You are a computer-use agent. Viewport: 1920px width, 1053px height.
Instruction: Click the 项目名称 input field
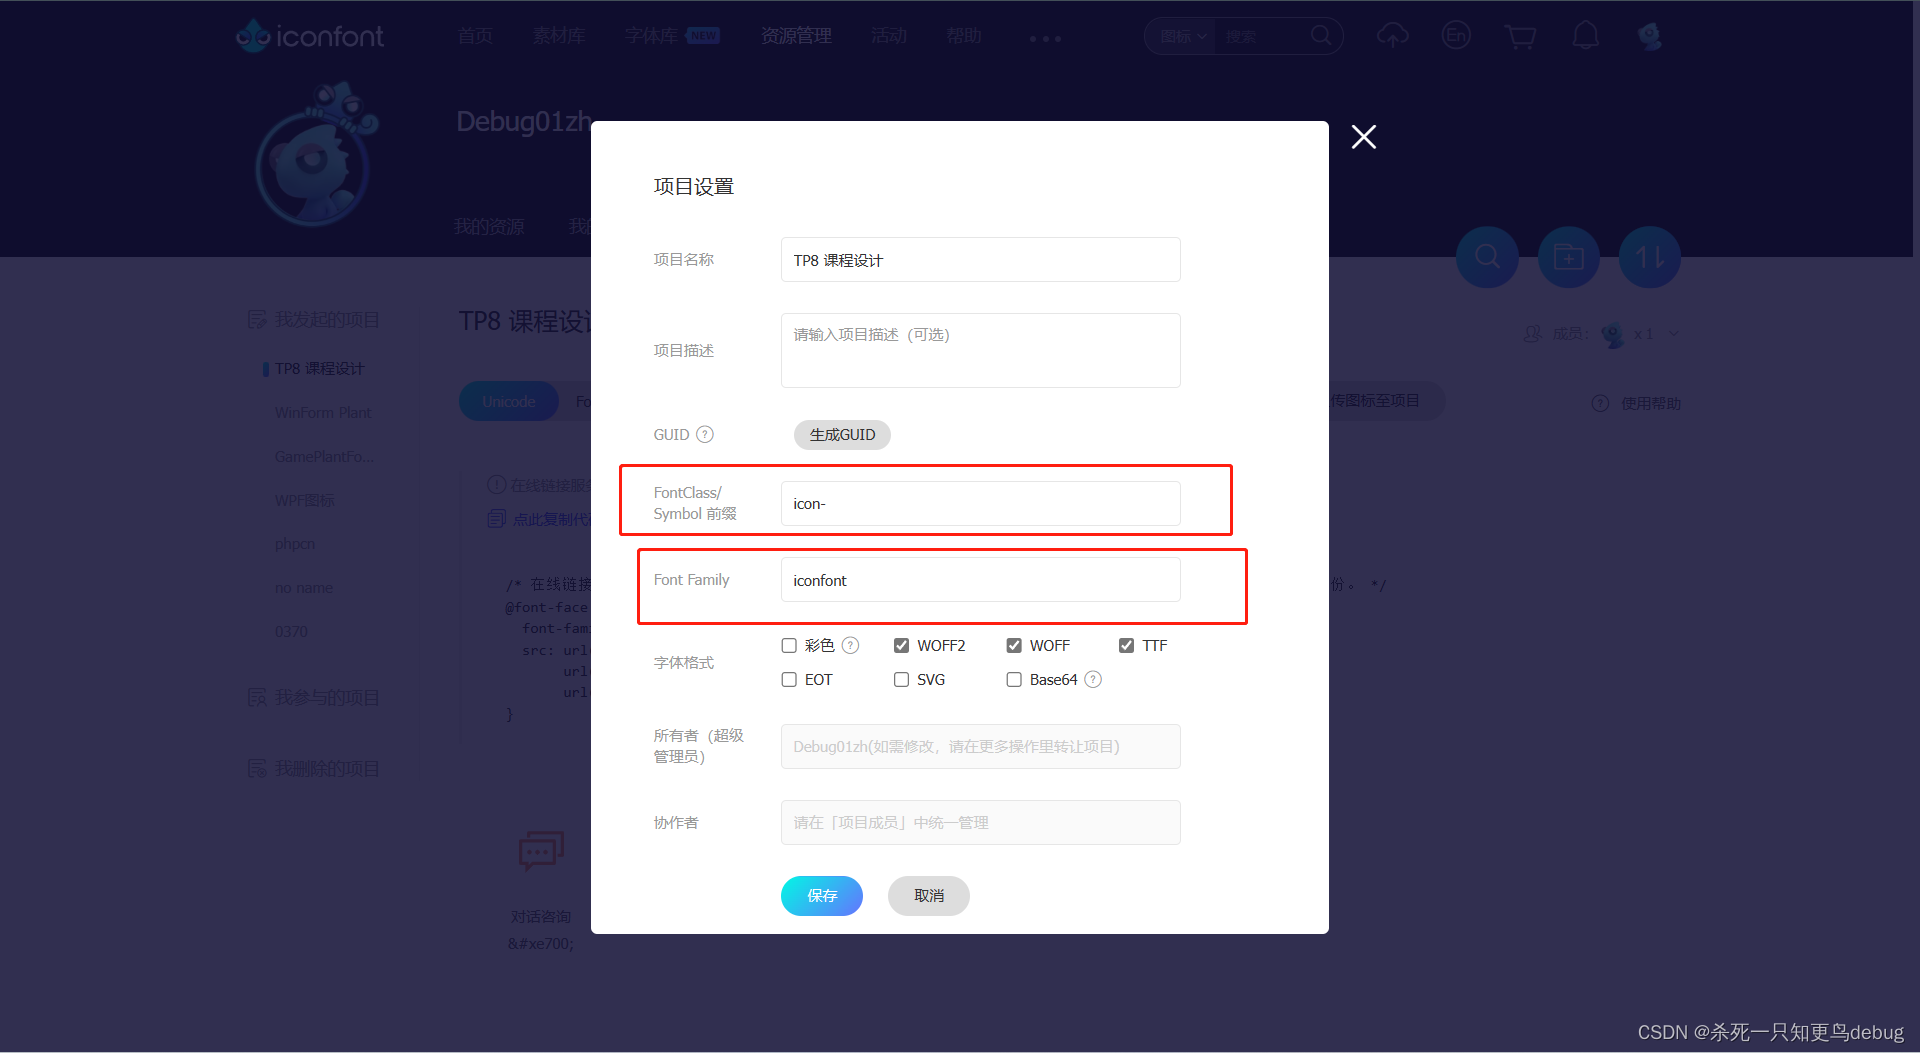click(979, 259)
